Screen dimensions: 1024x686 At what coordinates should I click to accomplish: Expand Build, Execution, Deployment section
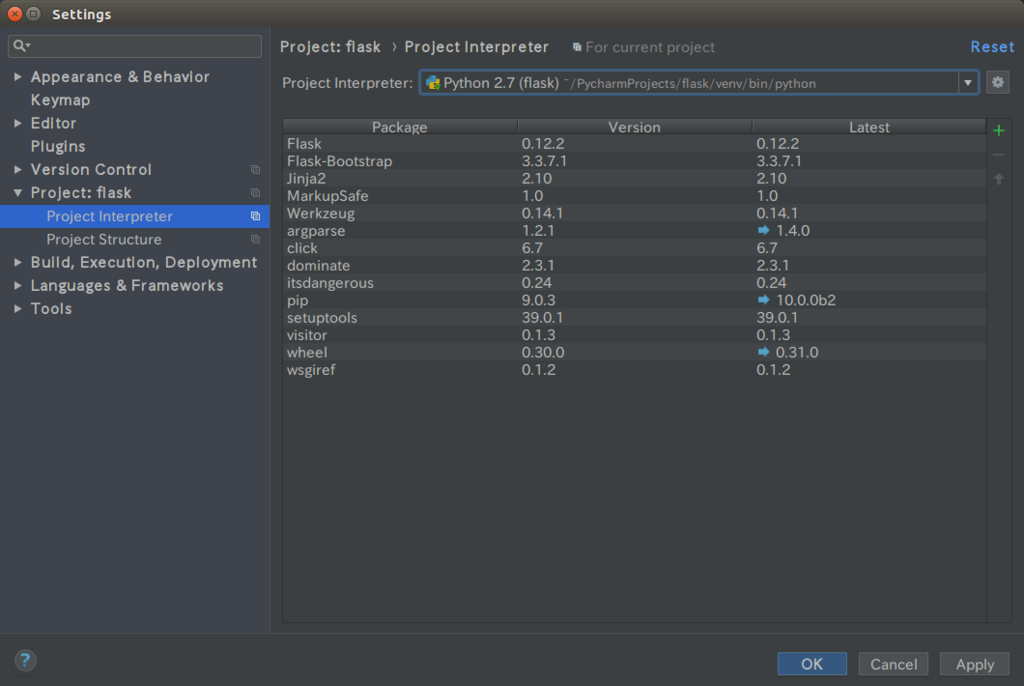[x=18, y=262]
